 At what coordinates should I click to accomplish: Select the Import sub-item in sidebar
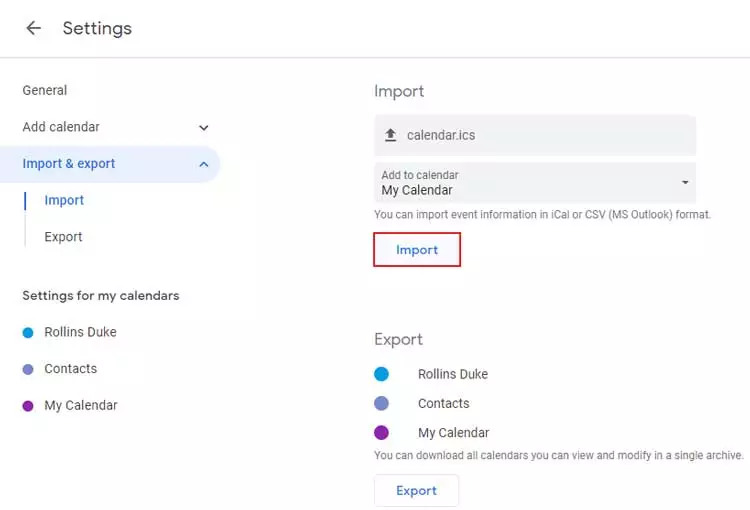click(64, 200)
